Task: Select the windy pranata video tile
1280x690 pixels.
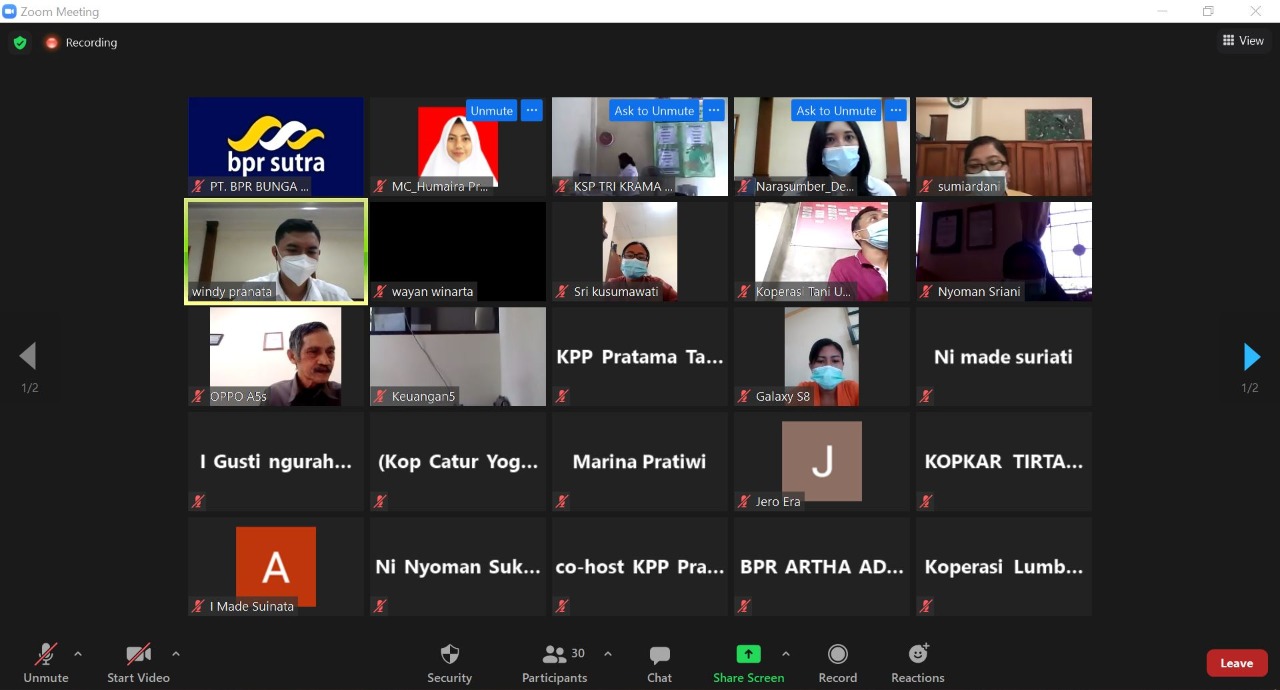Action: [276, 251]
